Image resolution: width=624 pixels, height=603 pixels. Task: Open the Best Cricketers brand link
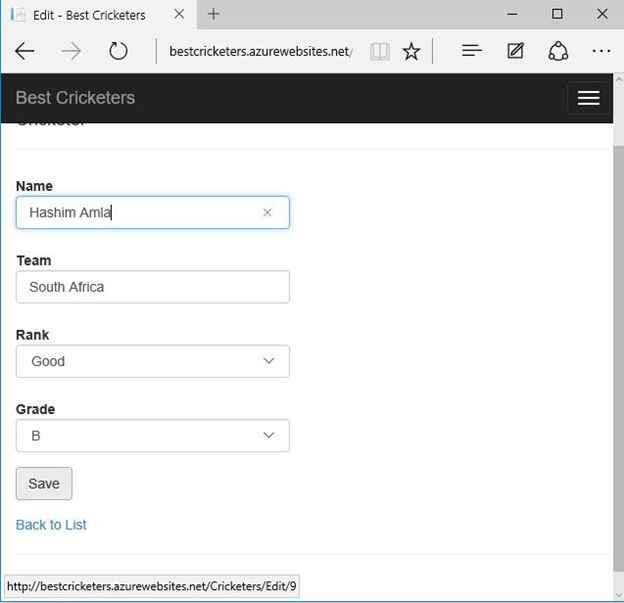[75, 98]
